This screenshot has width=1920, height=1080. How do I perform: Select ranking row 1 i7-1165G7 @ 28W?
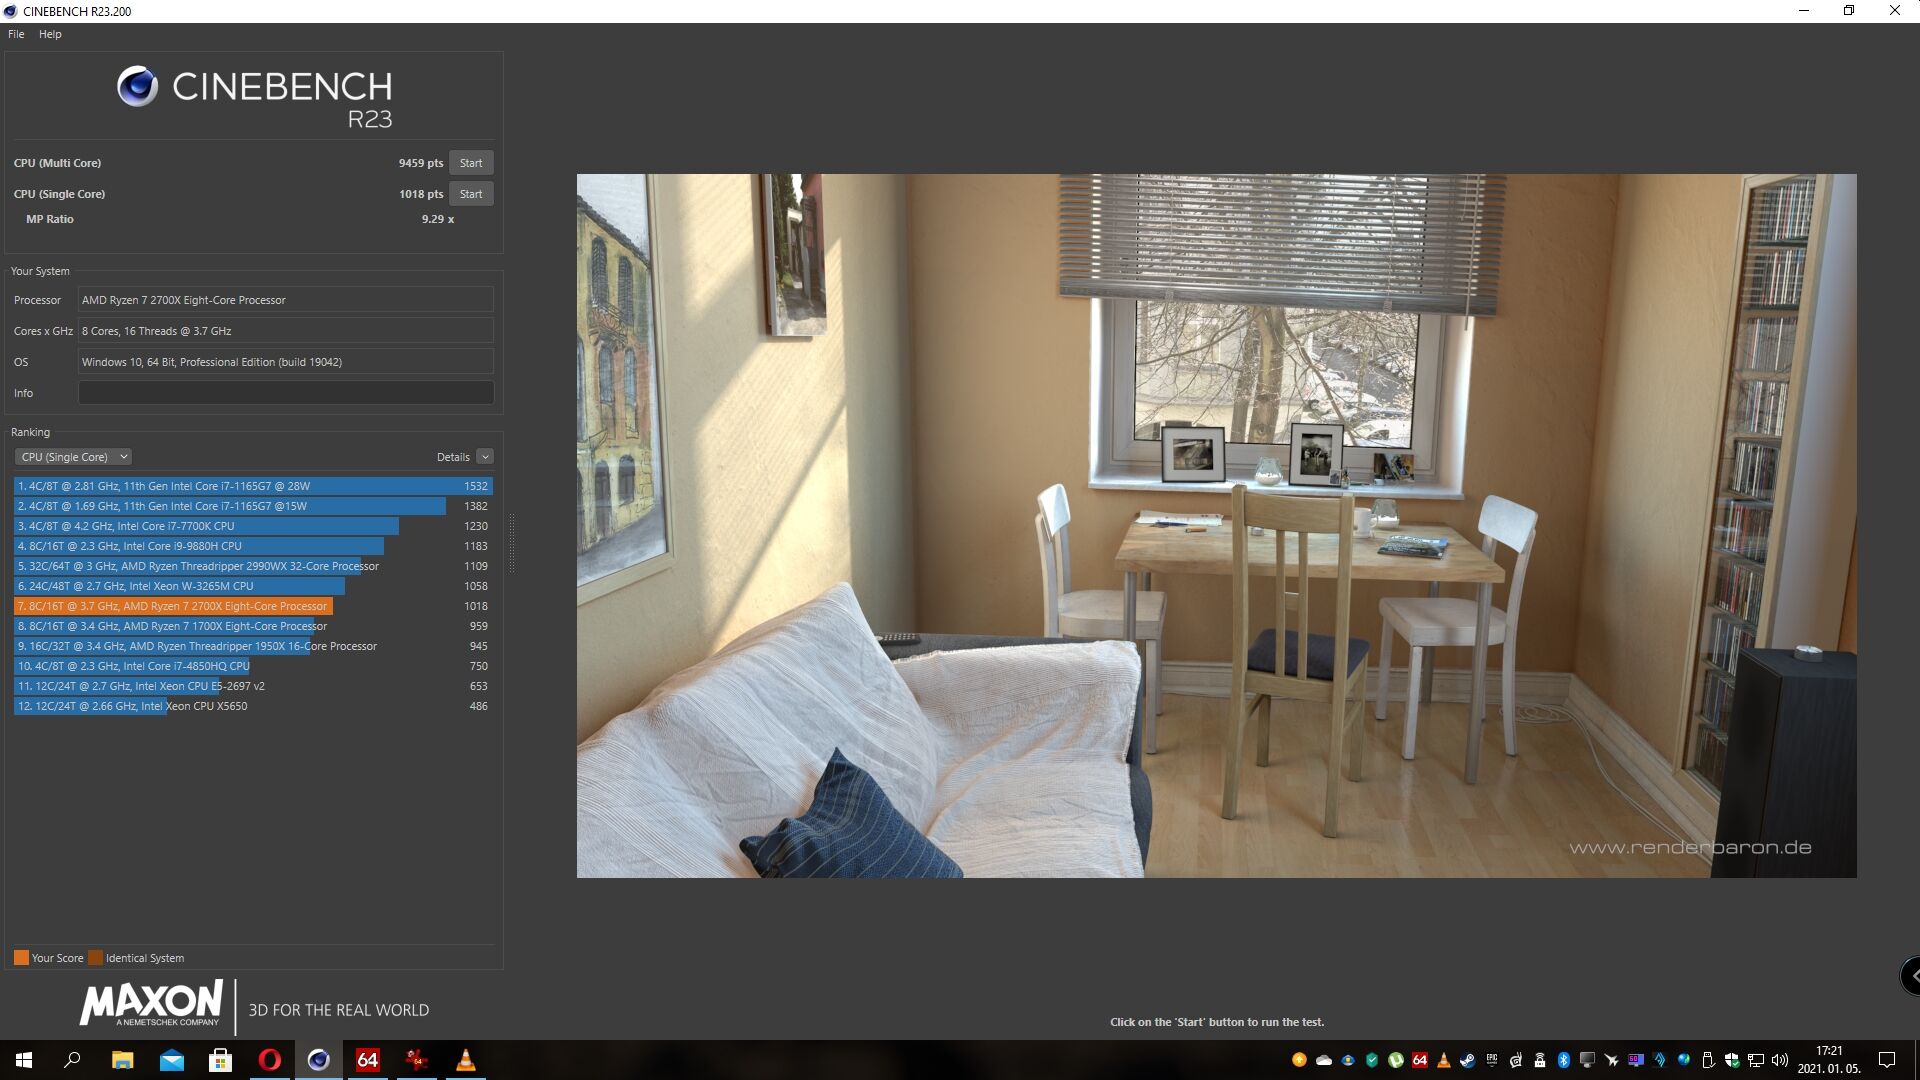point(253,486)
